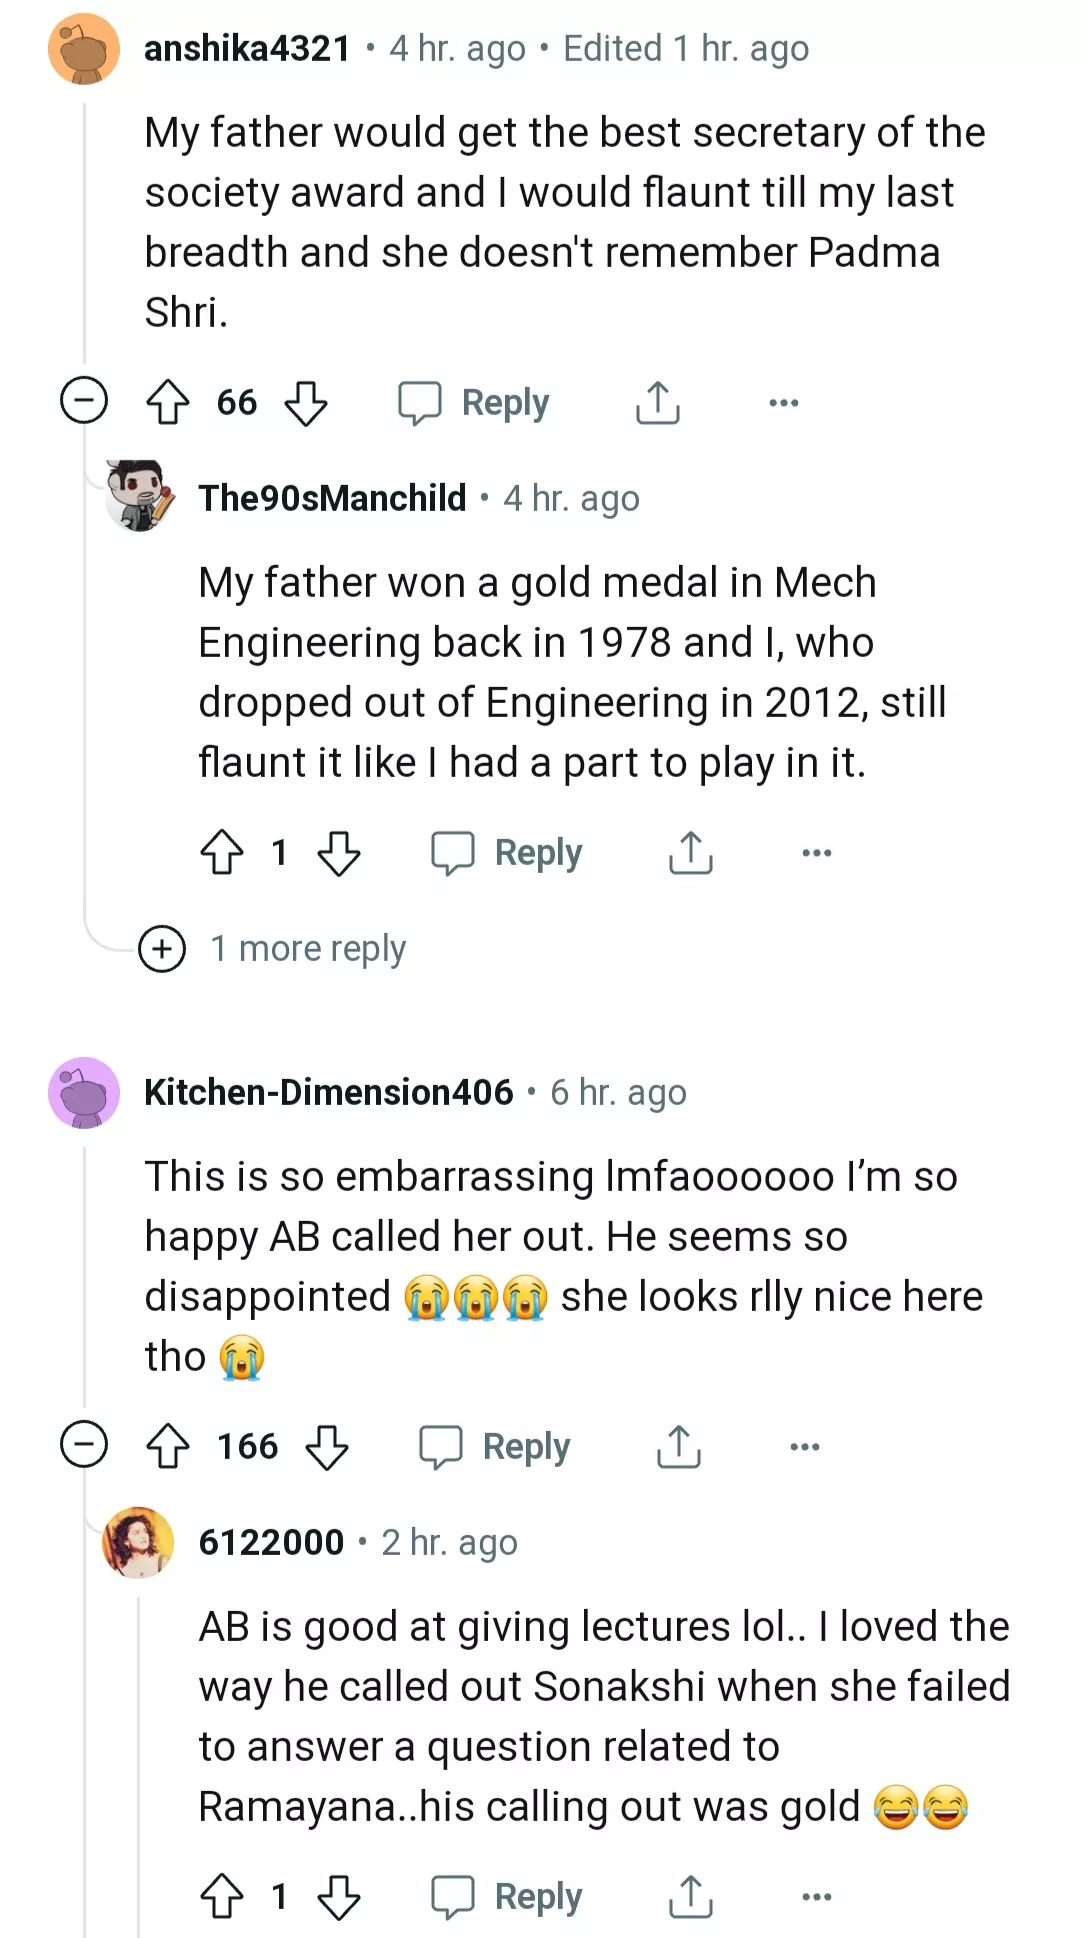Screen dimensions: 1080x1938
Task: Share The90sManchild's comment
Action: 691,853
